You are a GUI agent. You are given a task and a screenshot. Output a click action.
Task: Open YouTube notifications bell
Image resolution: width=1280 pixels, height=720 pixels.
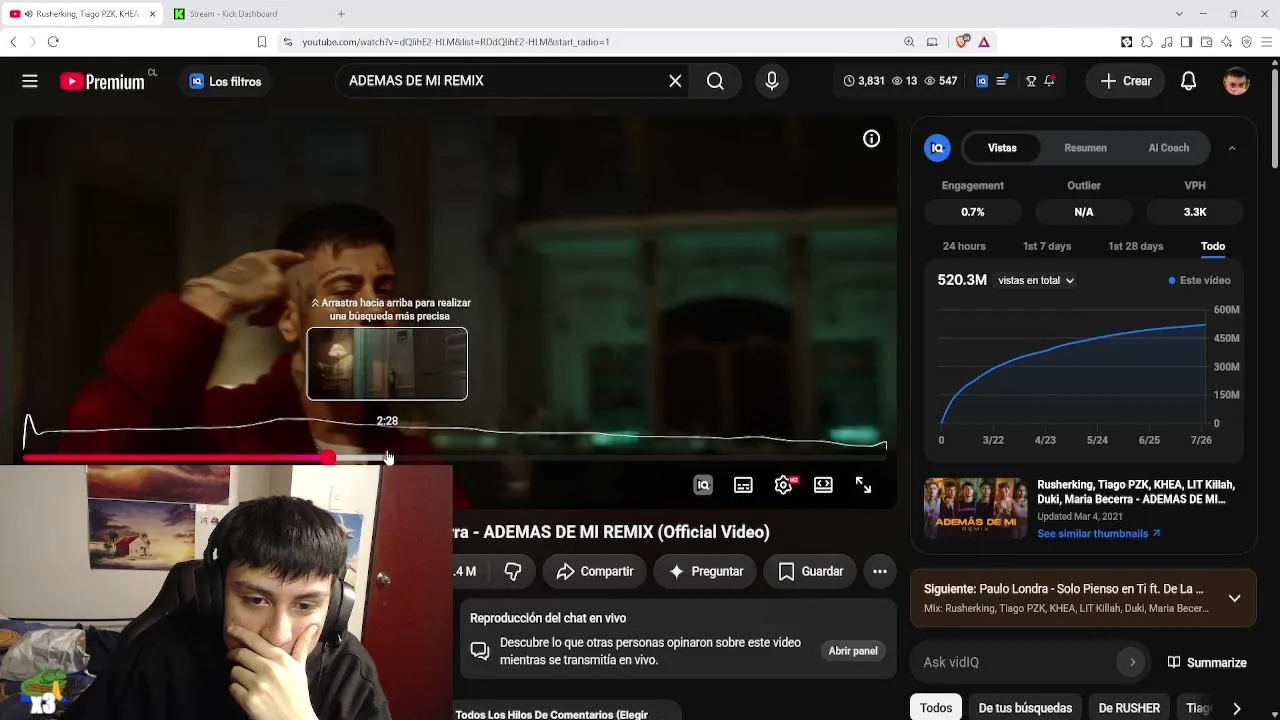point(1188,81)
